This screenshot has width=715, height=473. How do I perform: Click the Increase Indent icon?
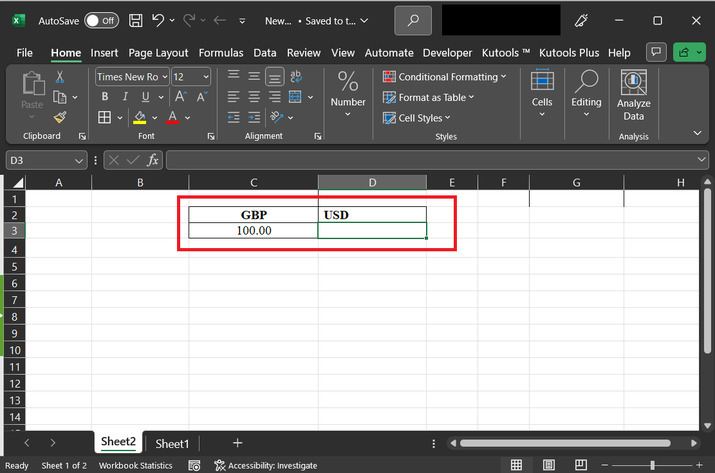coord(254,117)
